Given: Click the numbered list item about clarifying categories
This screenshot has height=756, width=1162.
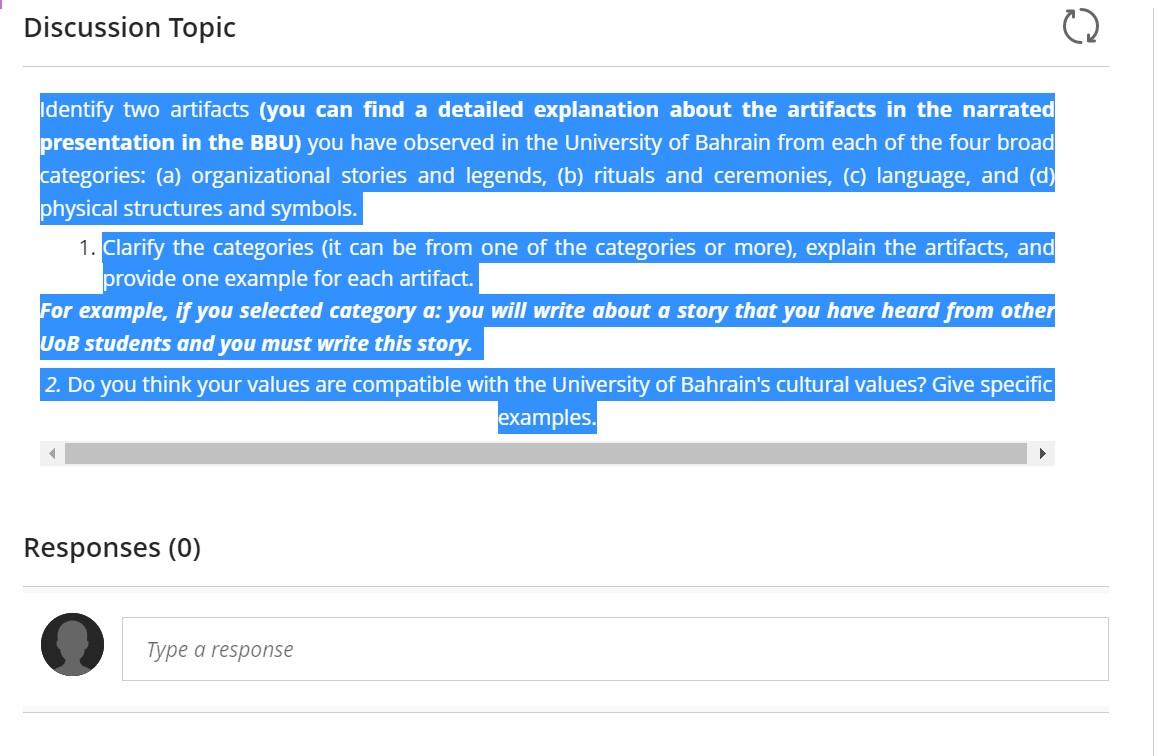Looking at the screenshot, I should point(578,262).
